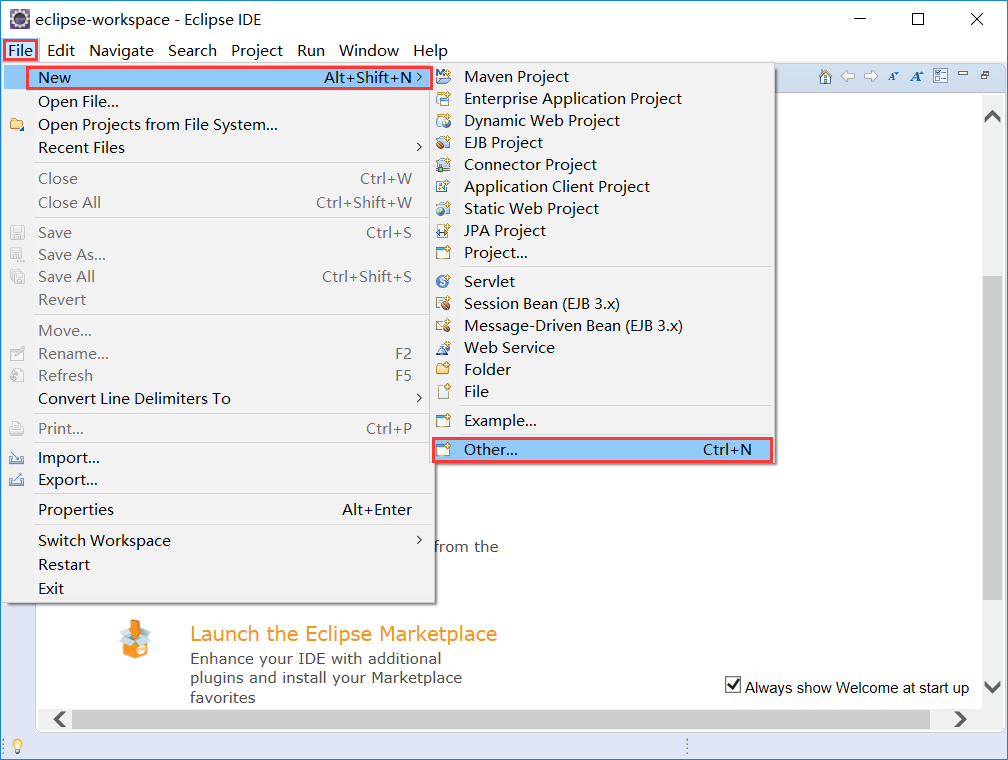Click the Servlet icon
Screen dimensions: 1008x760
point(444,281)
